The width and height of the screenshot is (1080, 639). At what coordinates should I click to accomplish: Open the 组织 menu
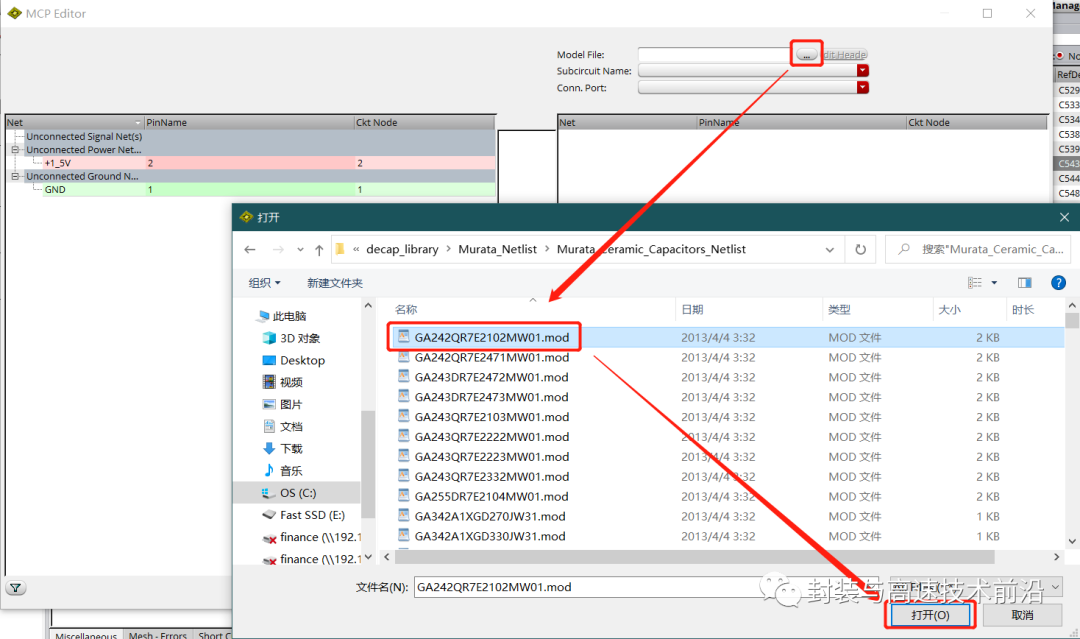click(264, 283)
